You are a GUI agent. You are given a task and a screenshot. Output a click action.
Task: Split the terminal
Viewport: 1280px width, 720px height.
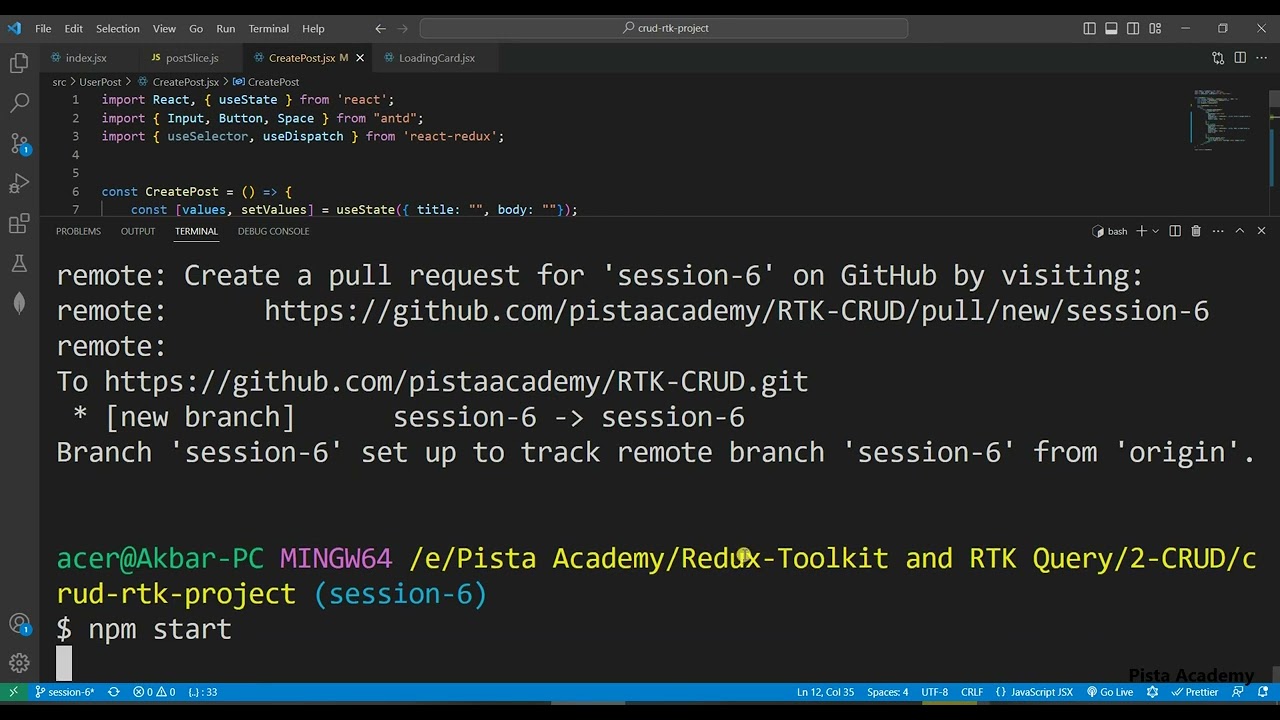pyautogui.click(x=1175, y=231)
